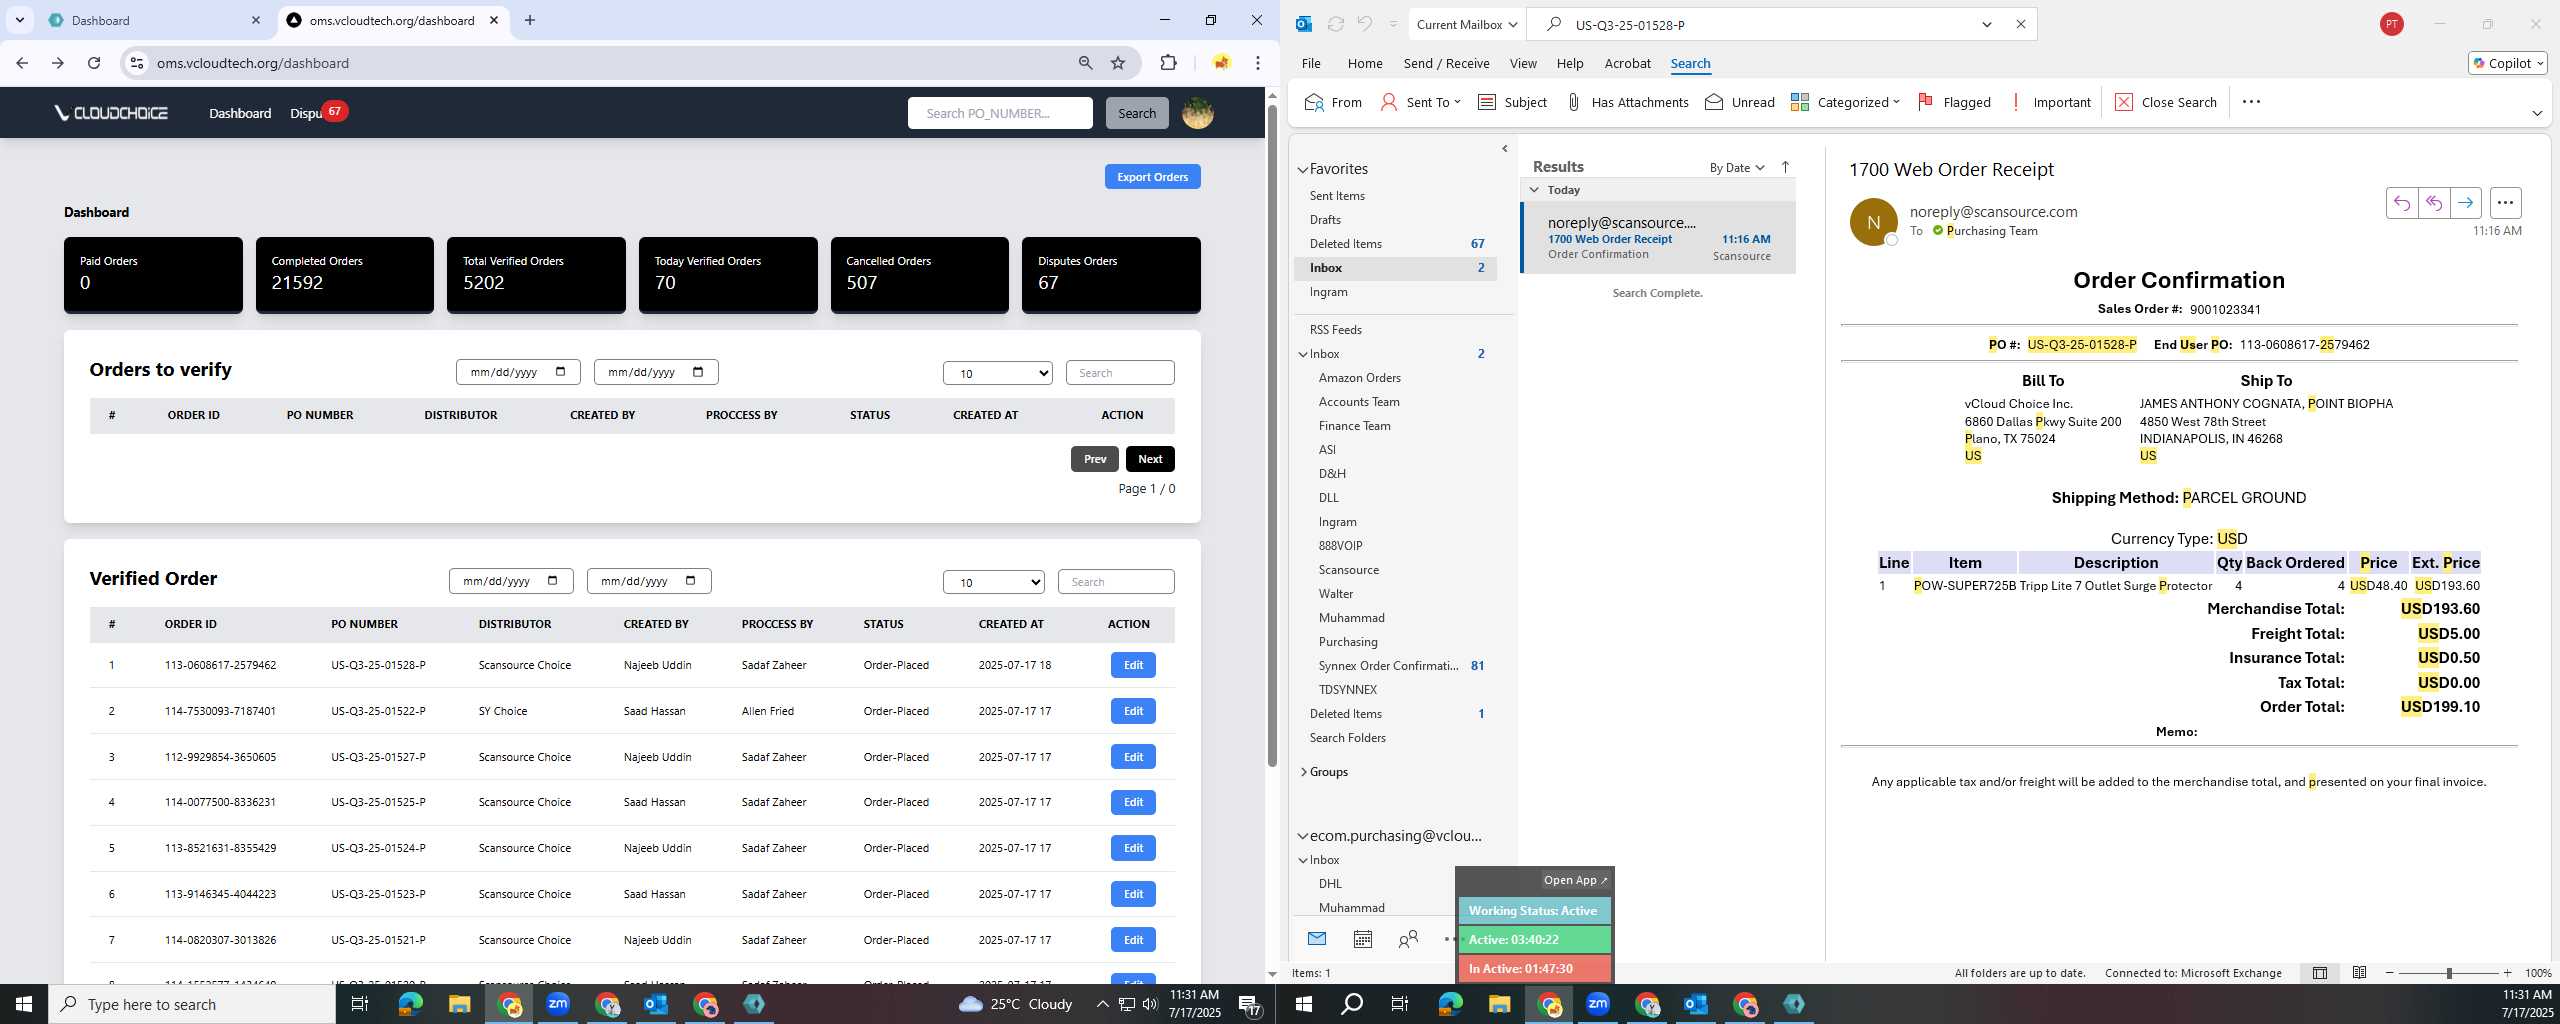Collapse the Outlook ribbon with the chevron

click(x=2537, y=113)
